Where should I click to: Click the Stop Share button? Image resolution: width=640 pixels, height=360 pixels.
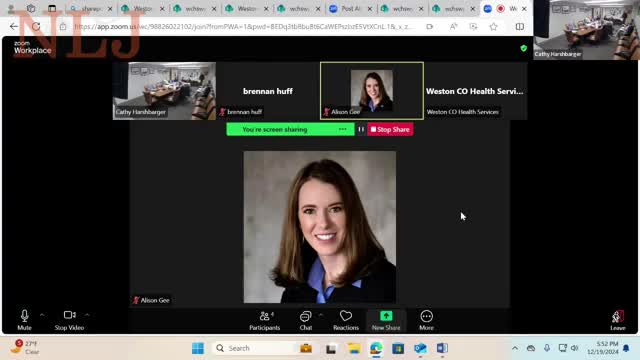(390, 129)
